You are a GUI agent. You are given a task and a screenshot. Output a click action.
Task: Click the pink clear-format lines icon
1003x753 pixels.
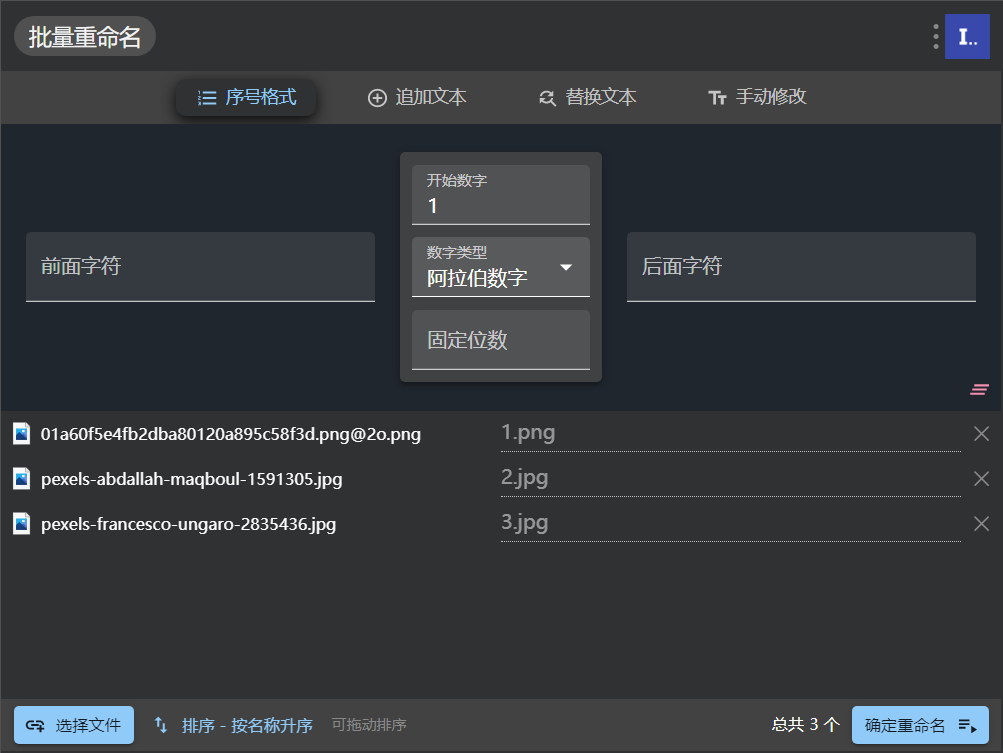point(979,389)
